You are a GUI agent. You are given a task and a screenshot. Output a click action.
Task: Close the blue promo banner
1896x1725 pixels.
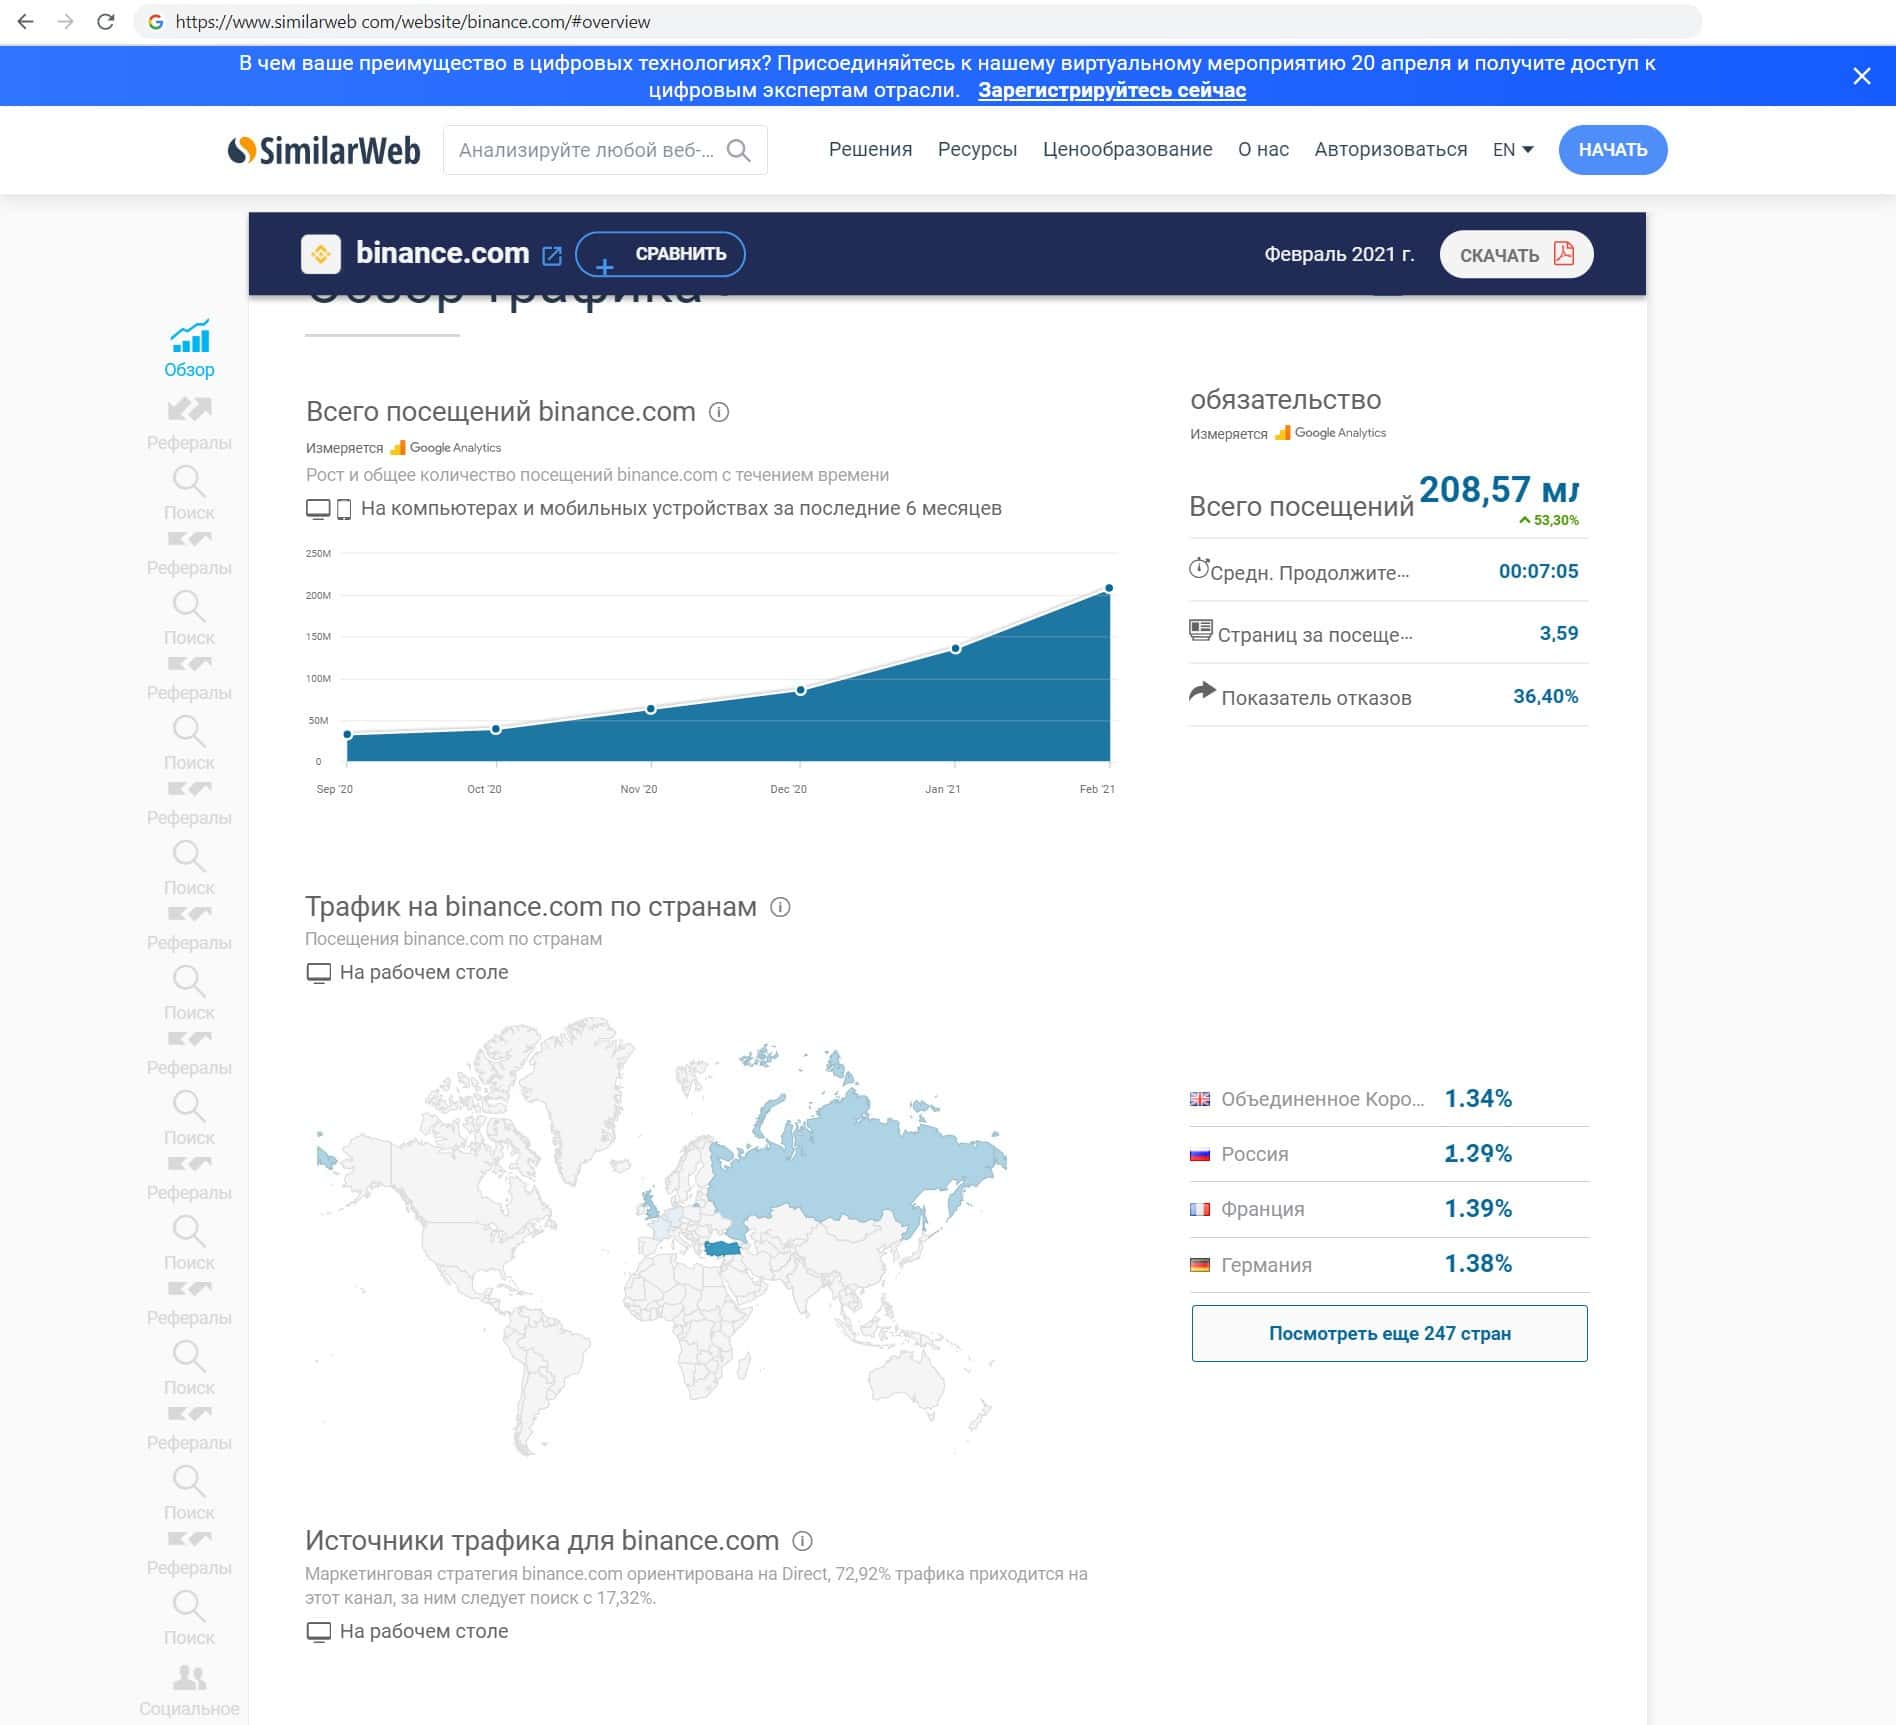[1861, 76]
